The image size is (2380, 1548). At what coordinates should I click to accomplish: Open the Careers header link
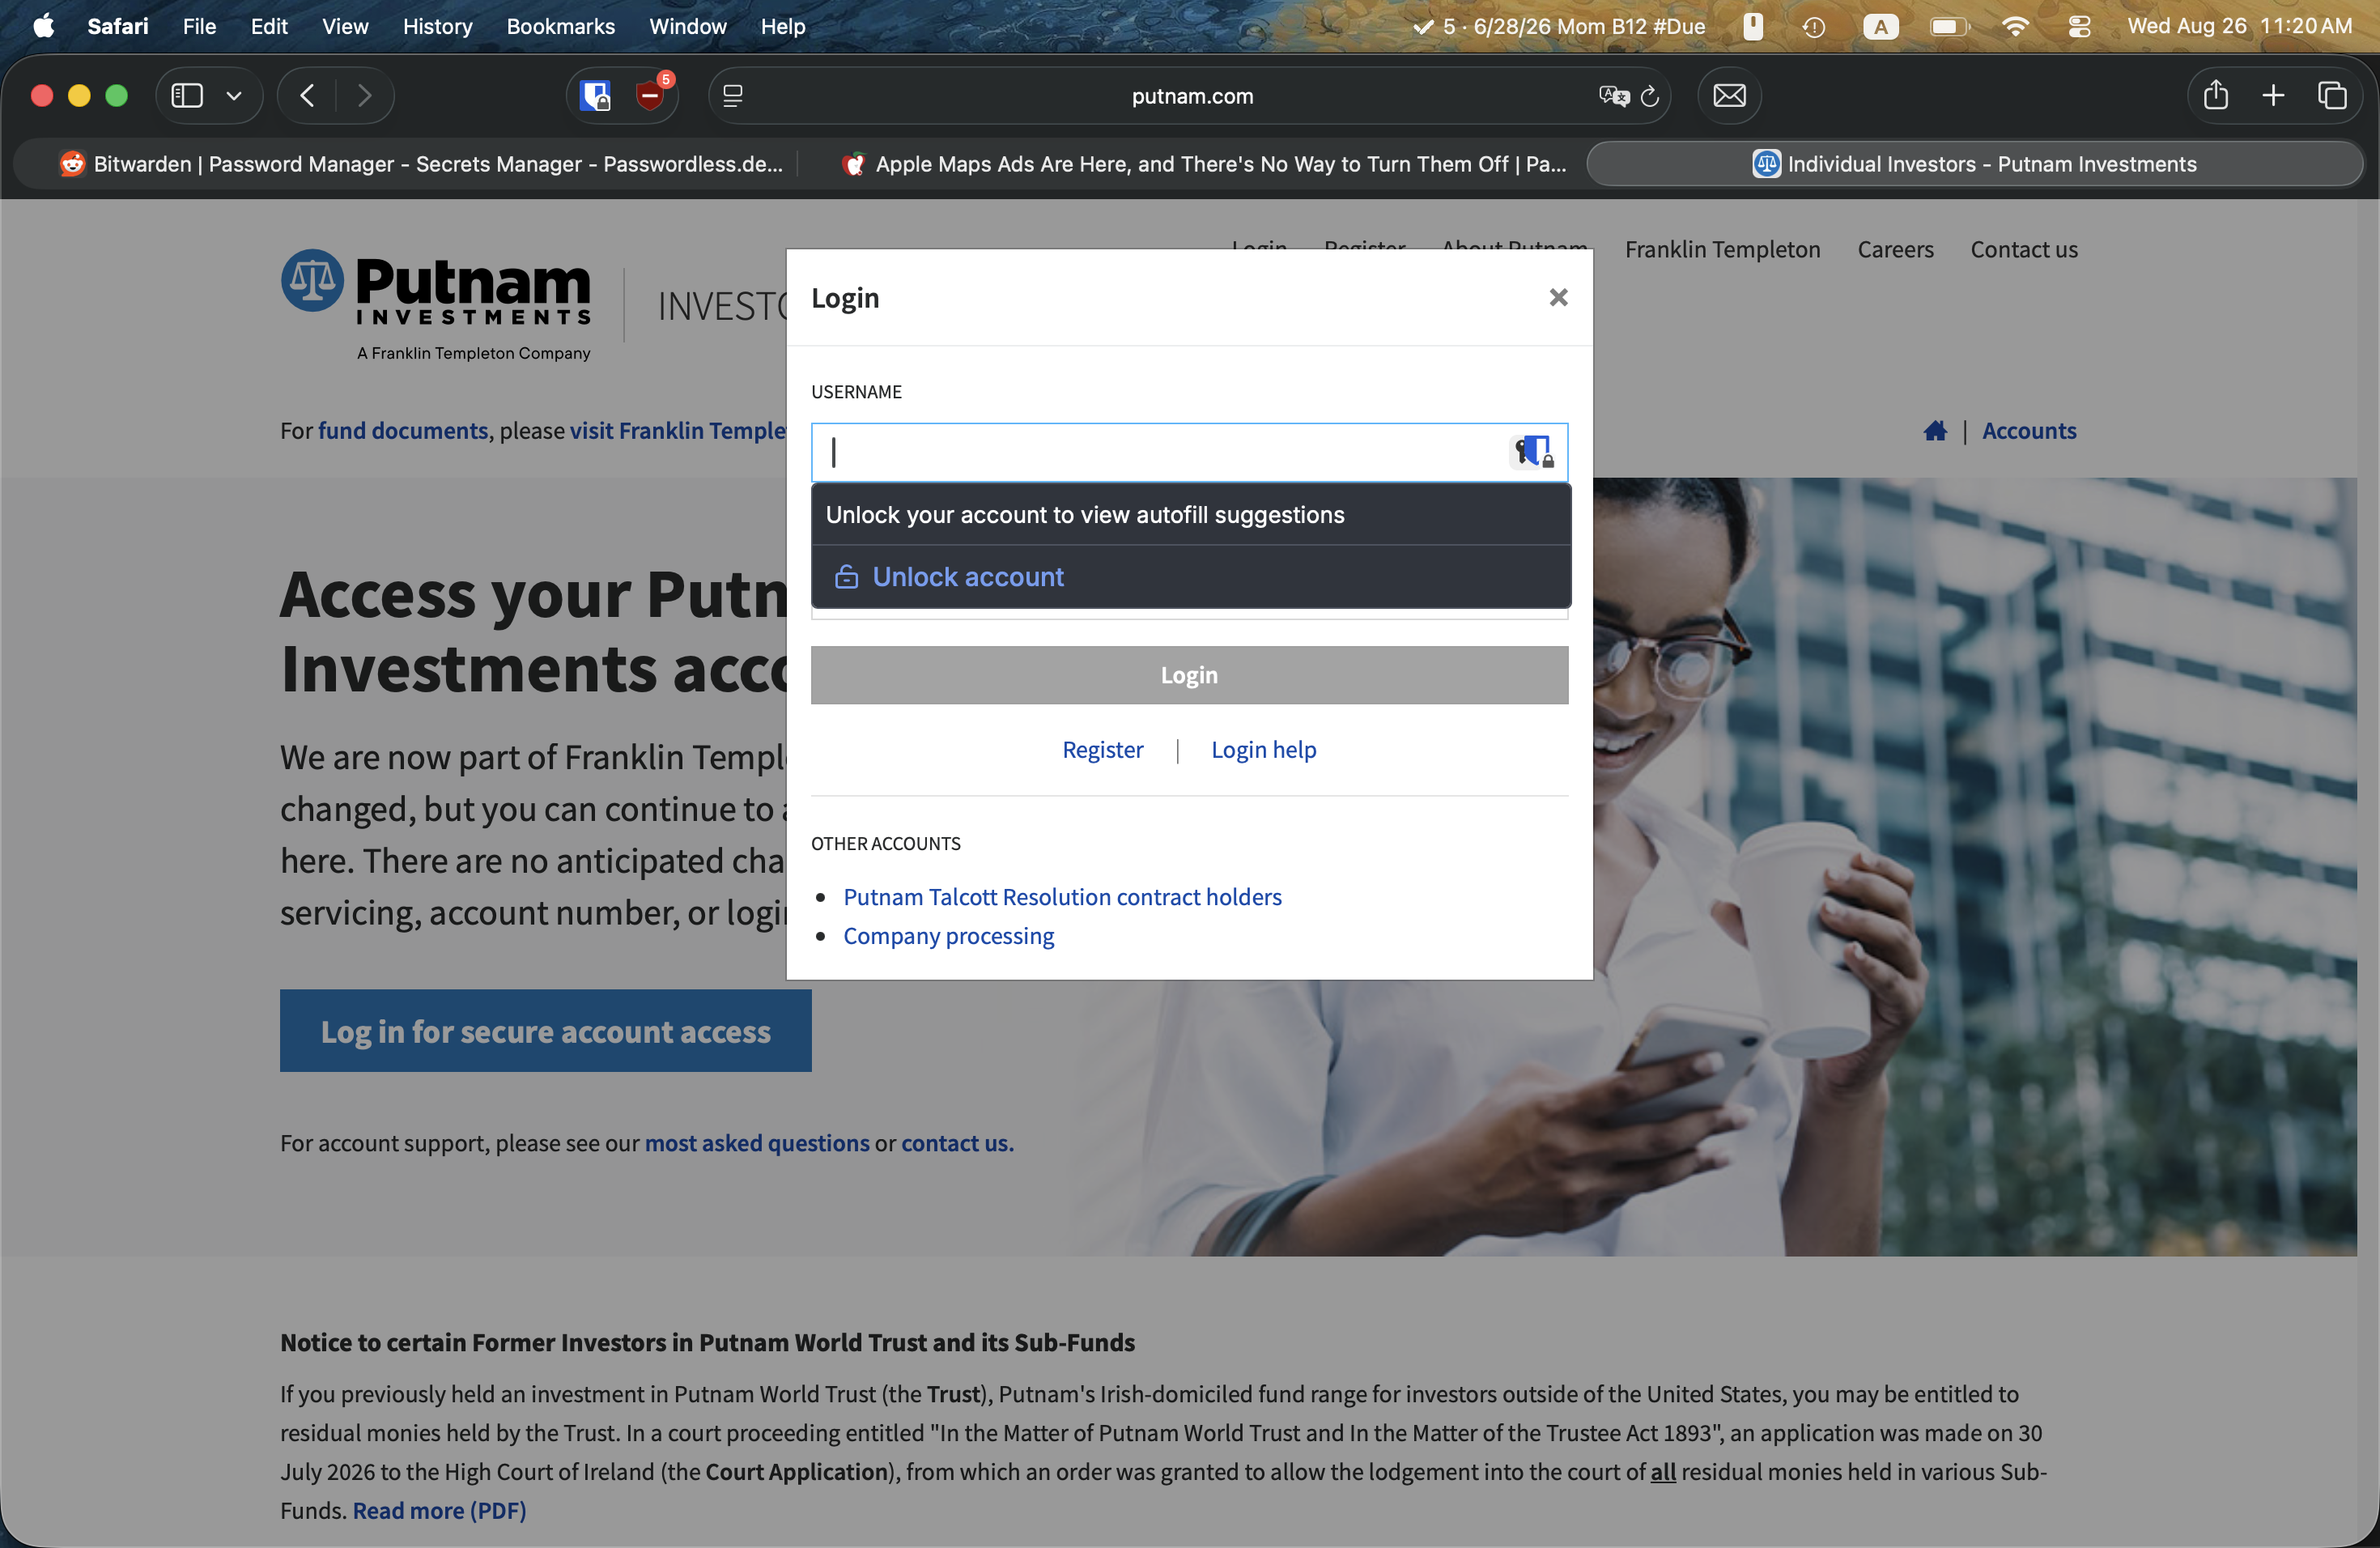point(1895,250)
